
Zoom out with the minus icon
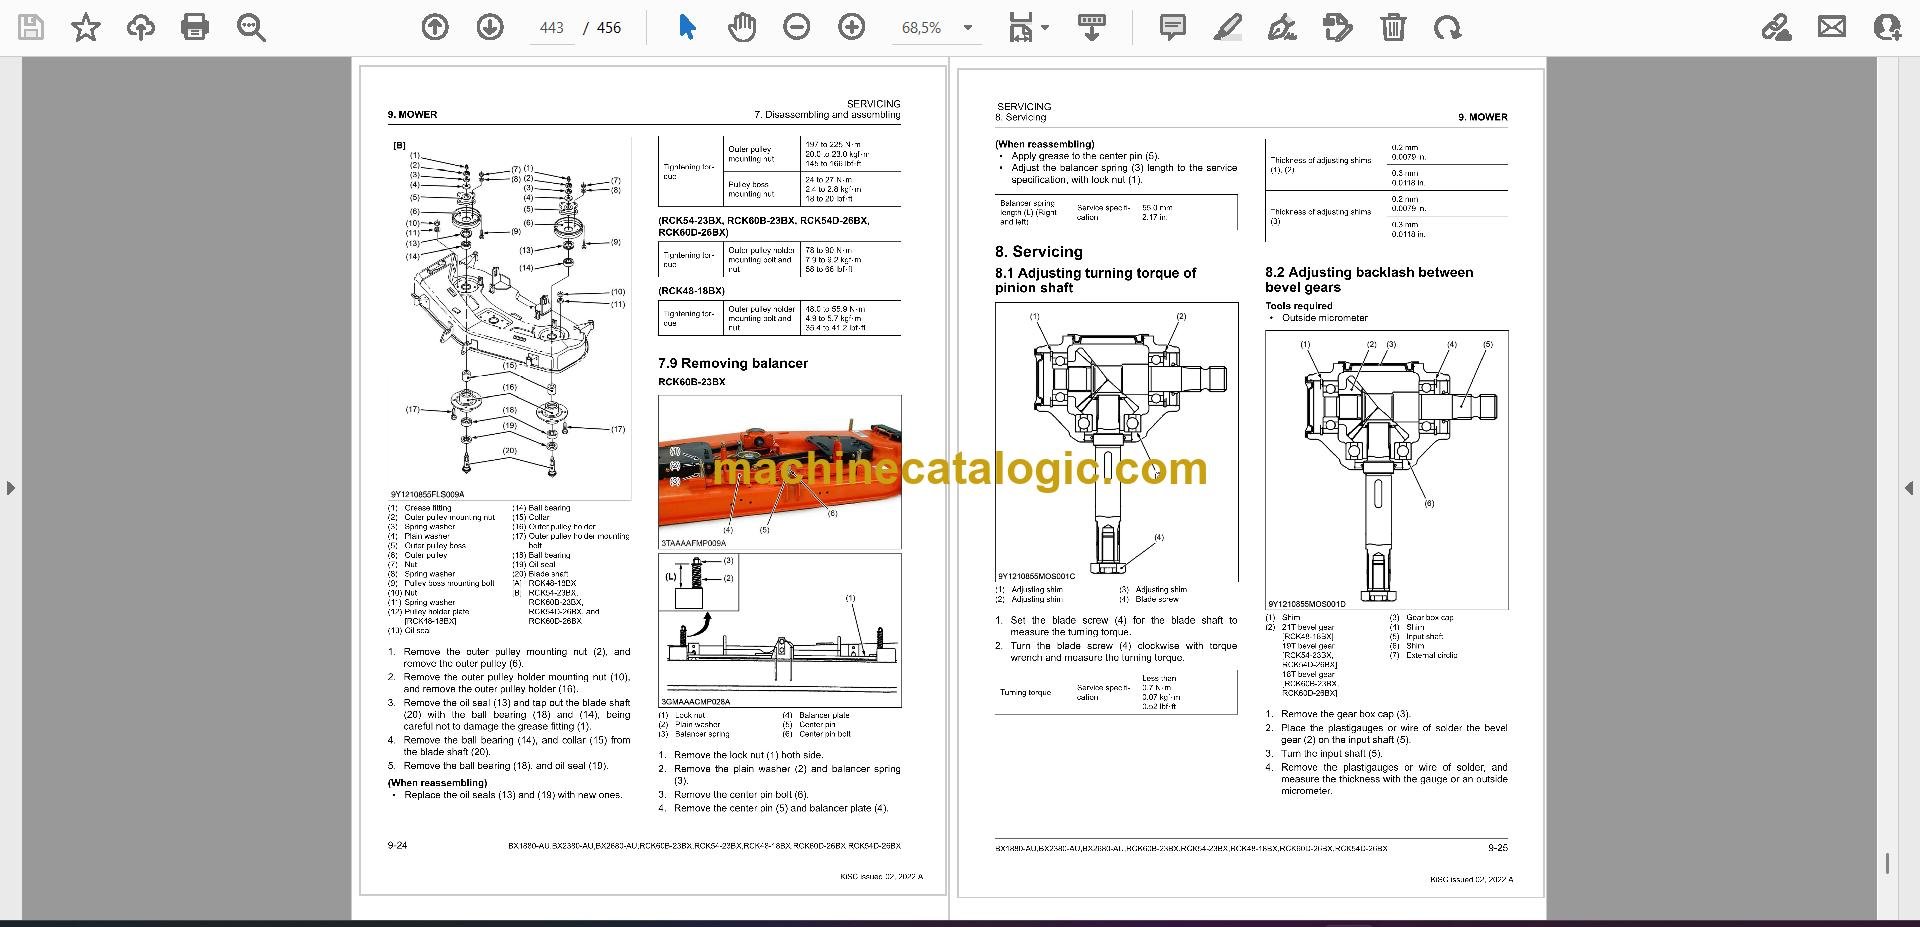coord(797,27)
